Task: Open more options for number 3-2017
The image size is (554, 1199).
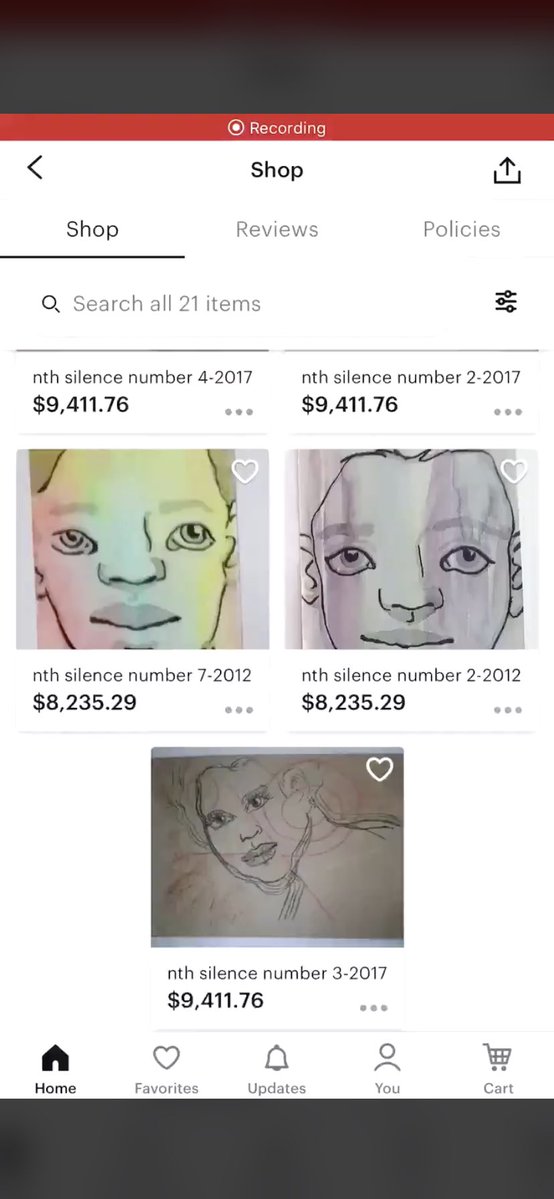Action: coord(373,1008)
